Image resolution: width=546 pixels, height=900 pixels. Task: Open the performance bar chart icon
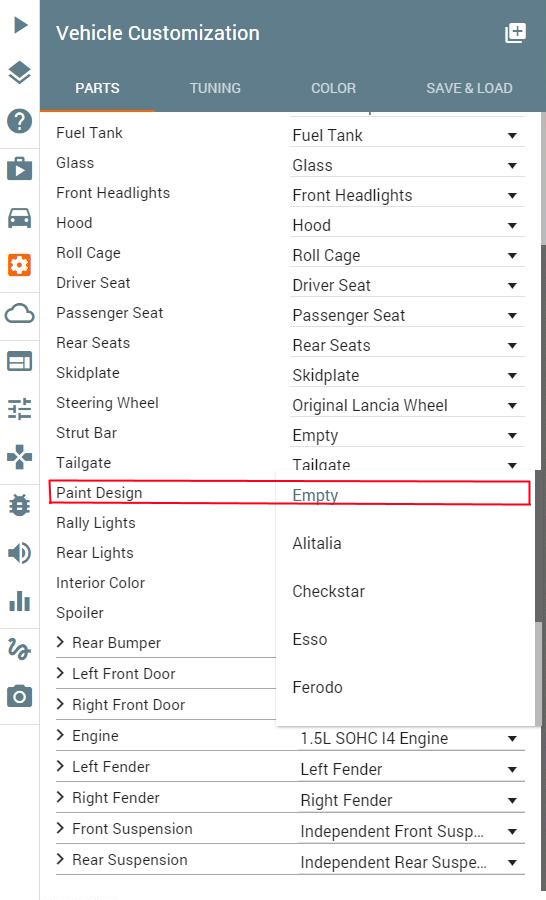click(20, 601)
